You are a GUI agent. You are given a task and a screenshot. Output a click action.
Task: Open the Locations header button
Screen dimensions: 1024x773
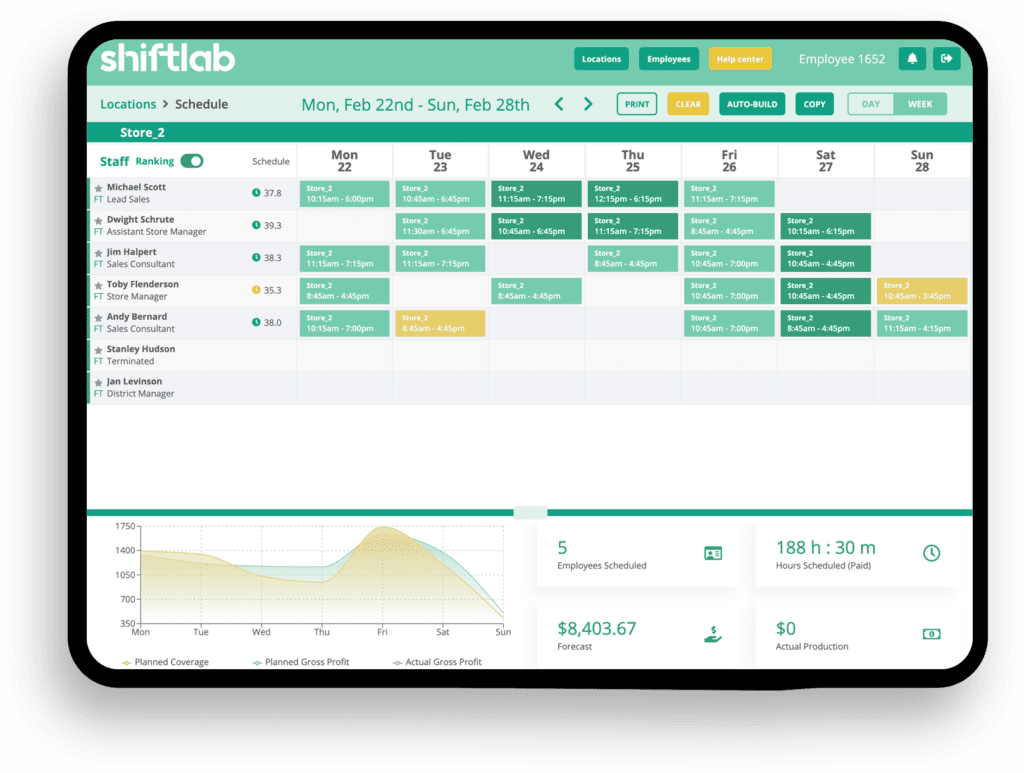coord(601,59)
